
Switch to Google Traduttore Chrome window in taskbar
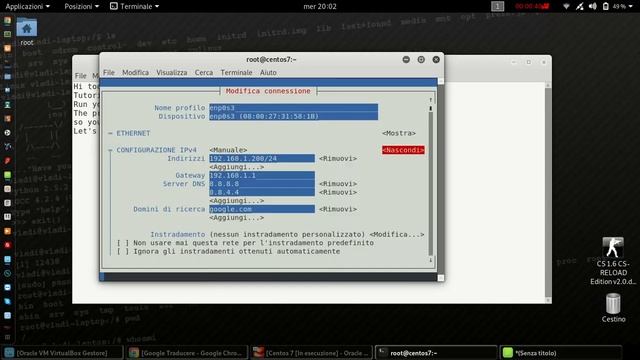(x=187, y=353)
